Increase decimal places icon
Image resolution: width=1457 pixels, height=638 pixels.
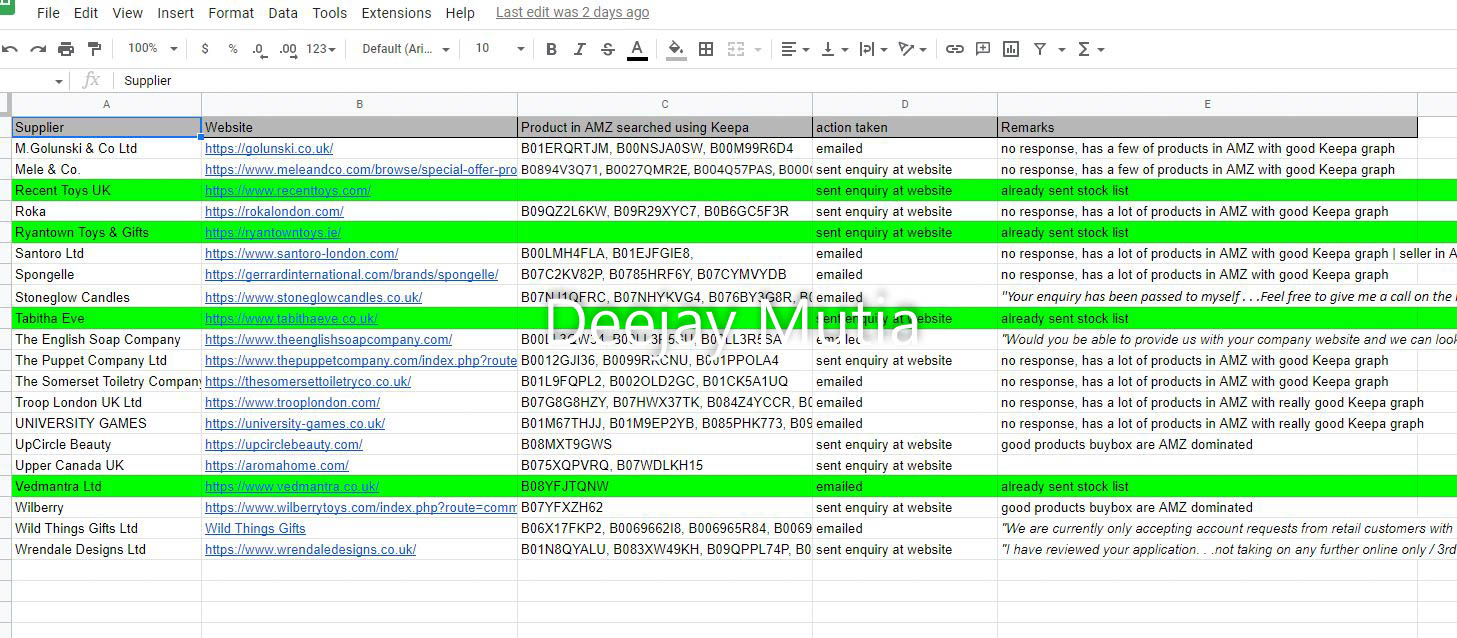[x=288, y=49]
